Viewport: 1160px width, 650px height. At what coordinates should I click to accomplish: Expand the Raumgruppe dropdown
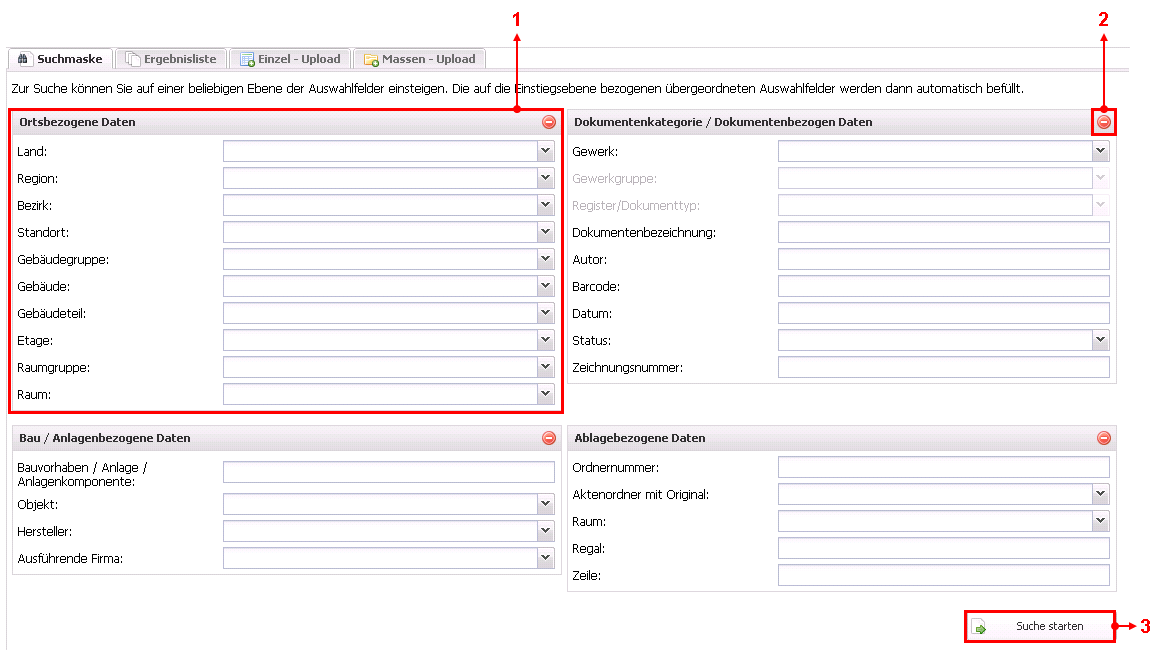point(546,368)
